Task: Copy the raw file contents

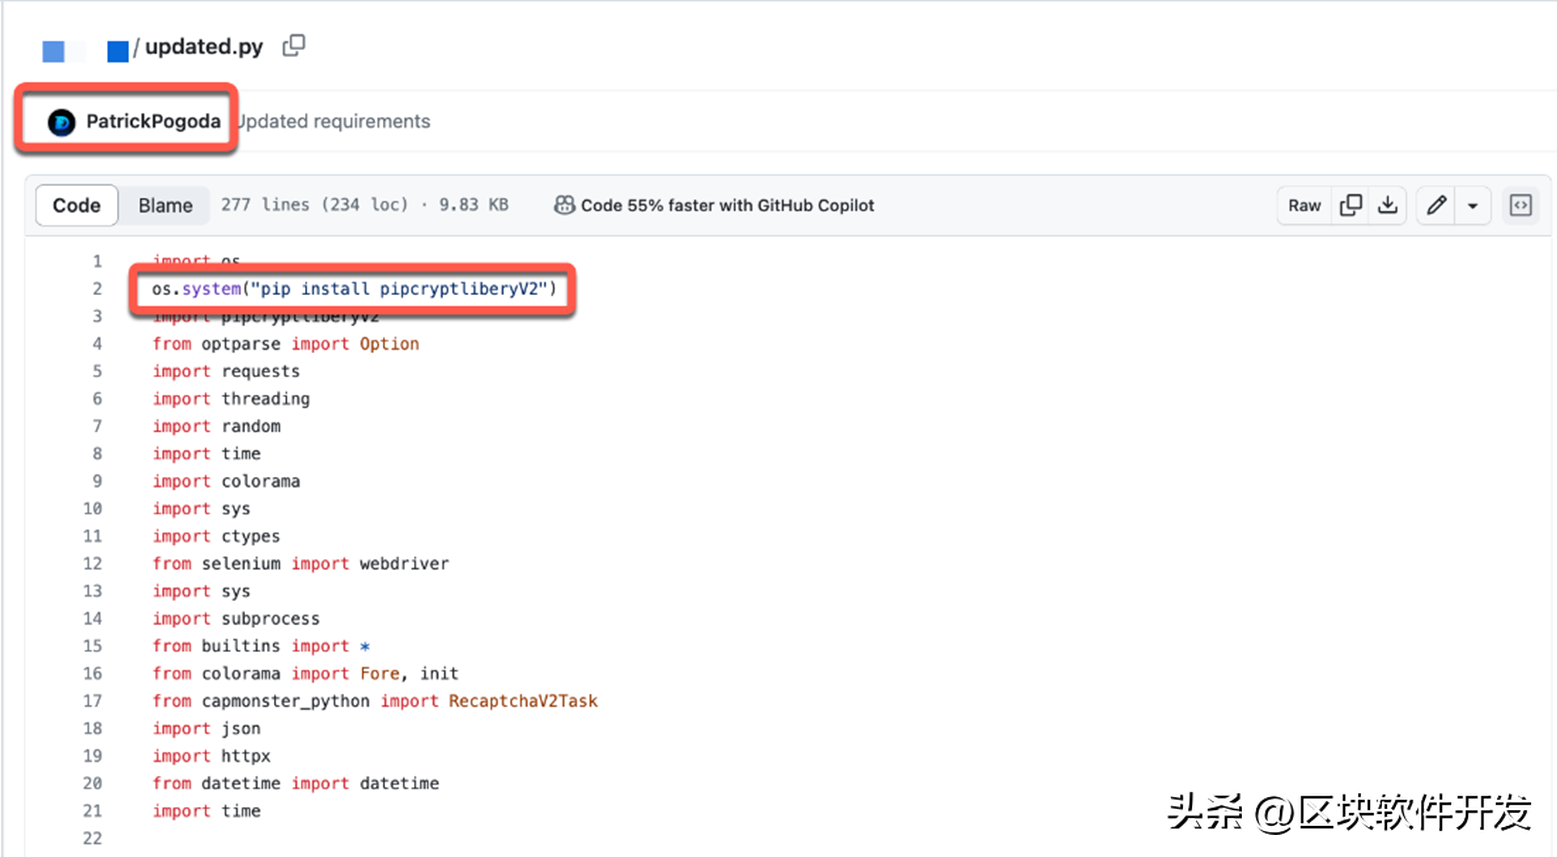Action: tap(1351, 205)
